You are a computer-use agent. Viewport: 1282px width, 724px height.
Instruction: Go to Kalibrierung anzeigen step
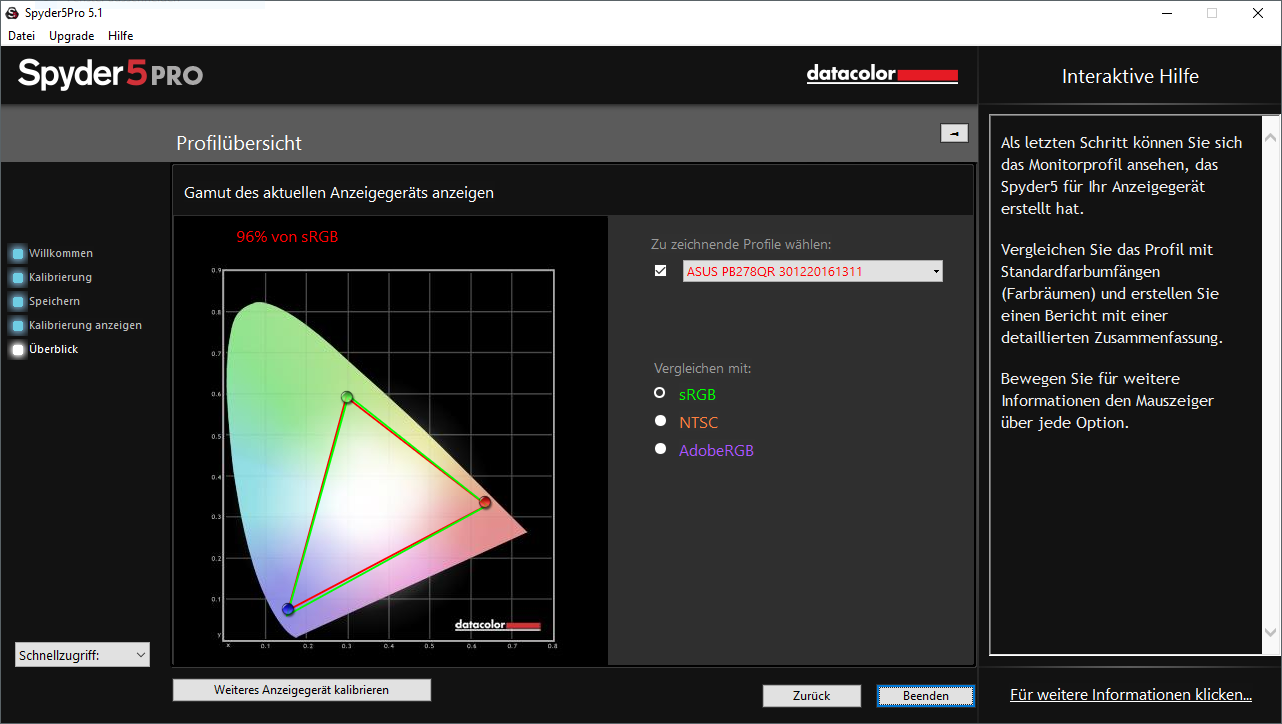[77, 325]
